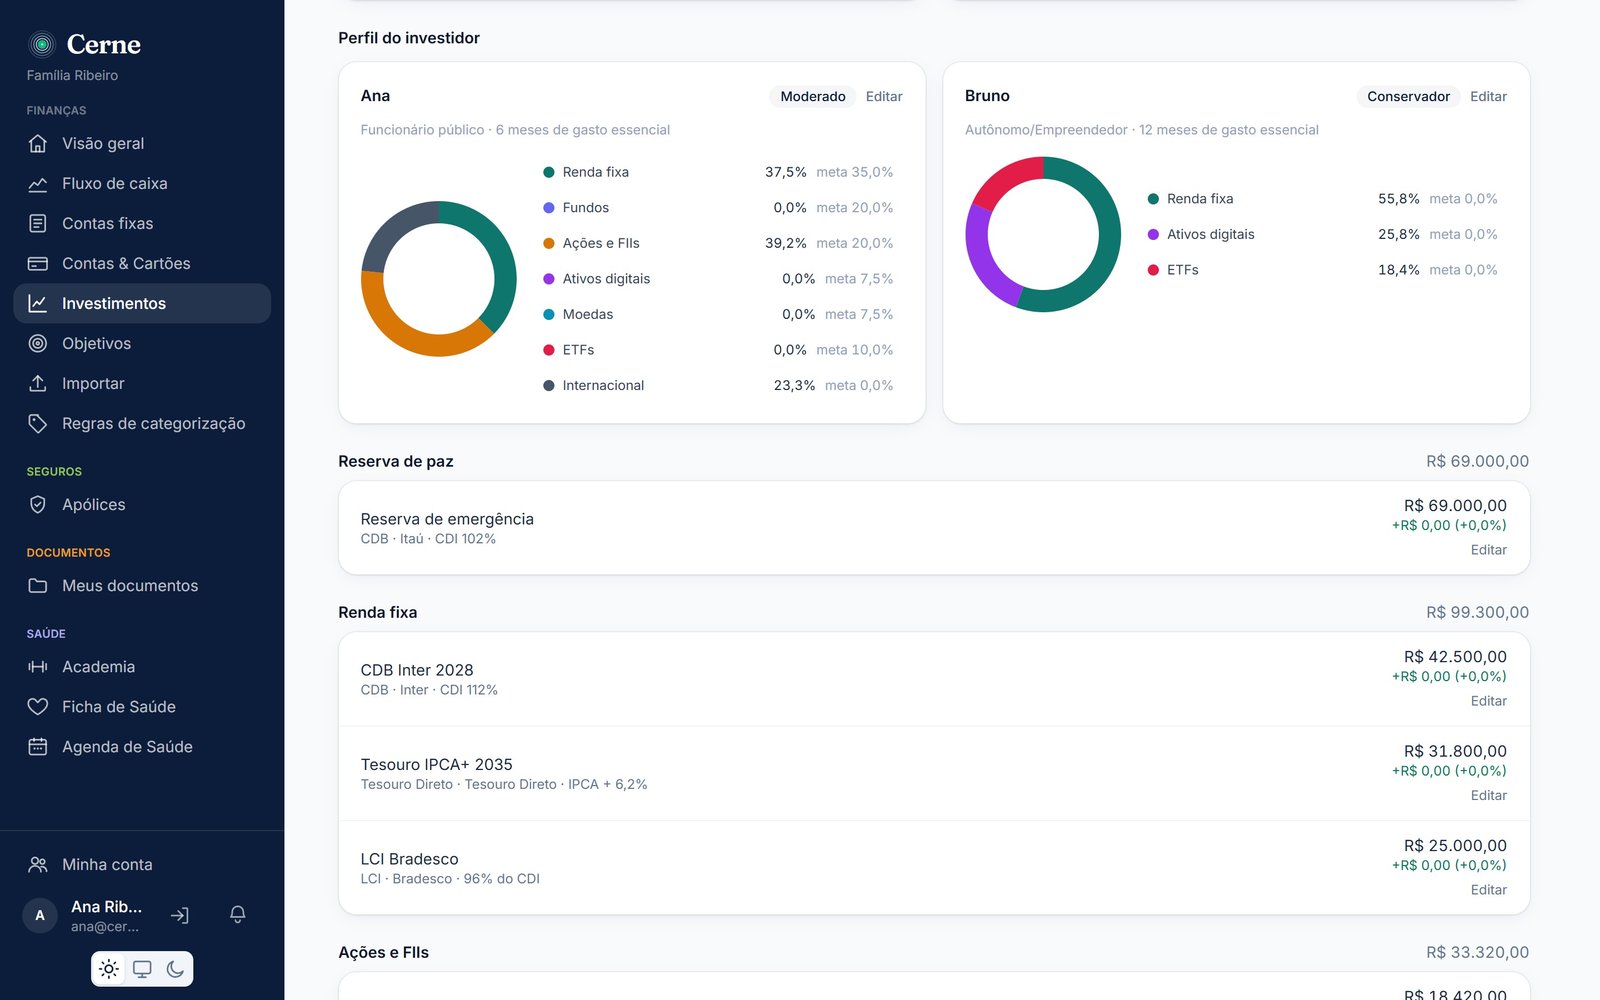1600x1000 pixels.
Task: Edit Tesouro IPCA+ 2035 entry
Action: click(1488, 795)
